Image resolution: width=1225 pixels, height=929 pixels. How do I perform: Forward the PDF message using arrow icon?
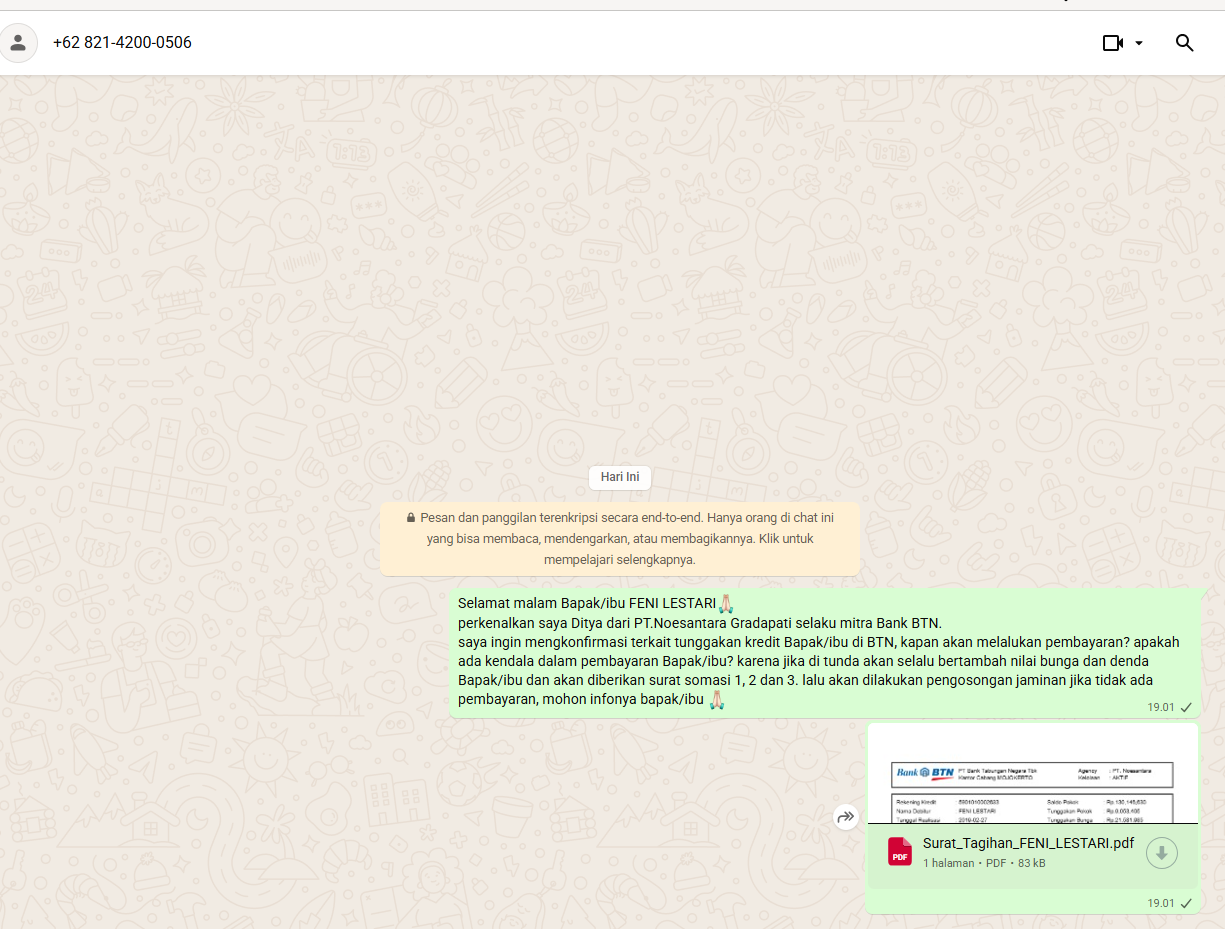click(846, 817)
